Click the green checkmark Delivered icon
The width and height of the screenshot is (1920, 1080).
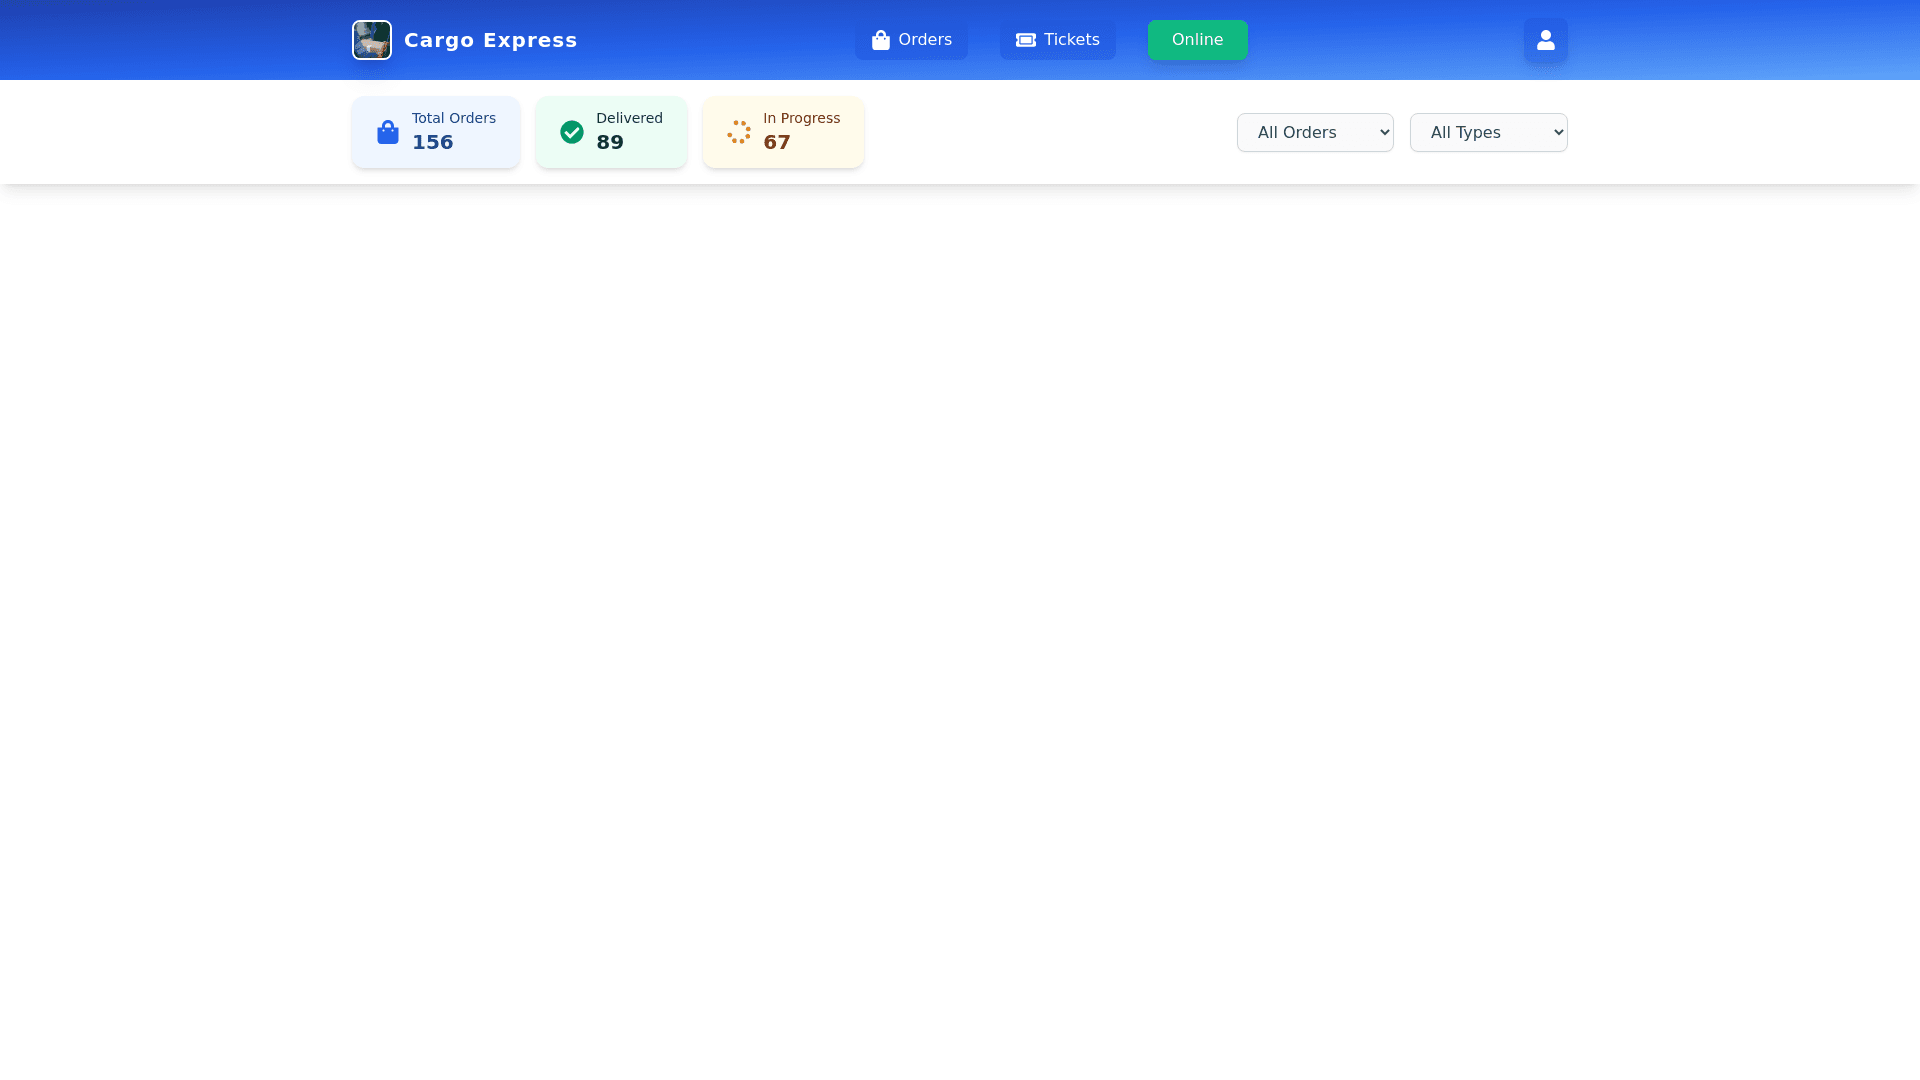(572, 132)
